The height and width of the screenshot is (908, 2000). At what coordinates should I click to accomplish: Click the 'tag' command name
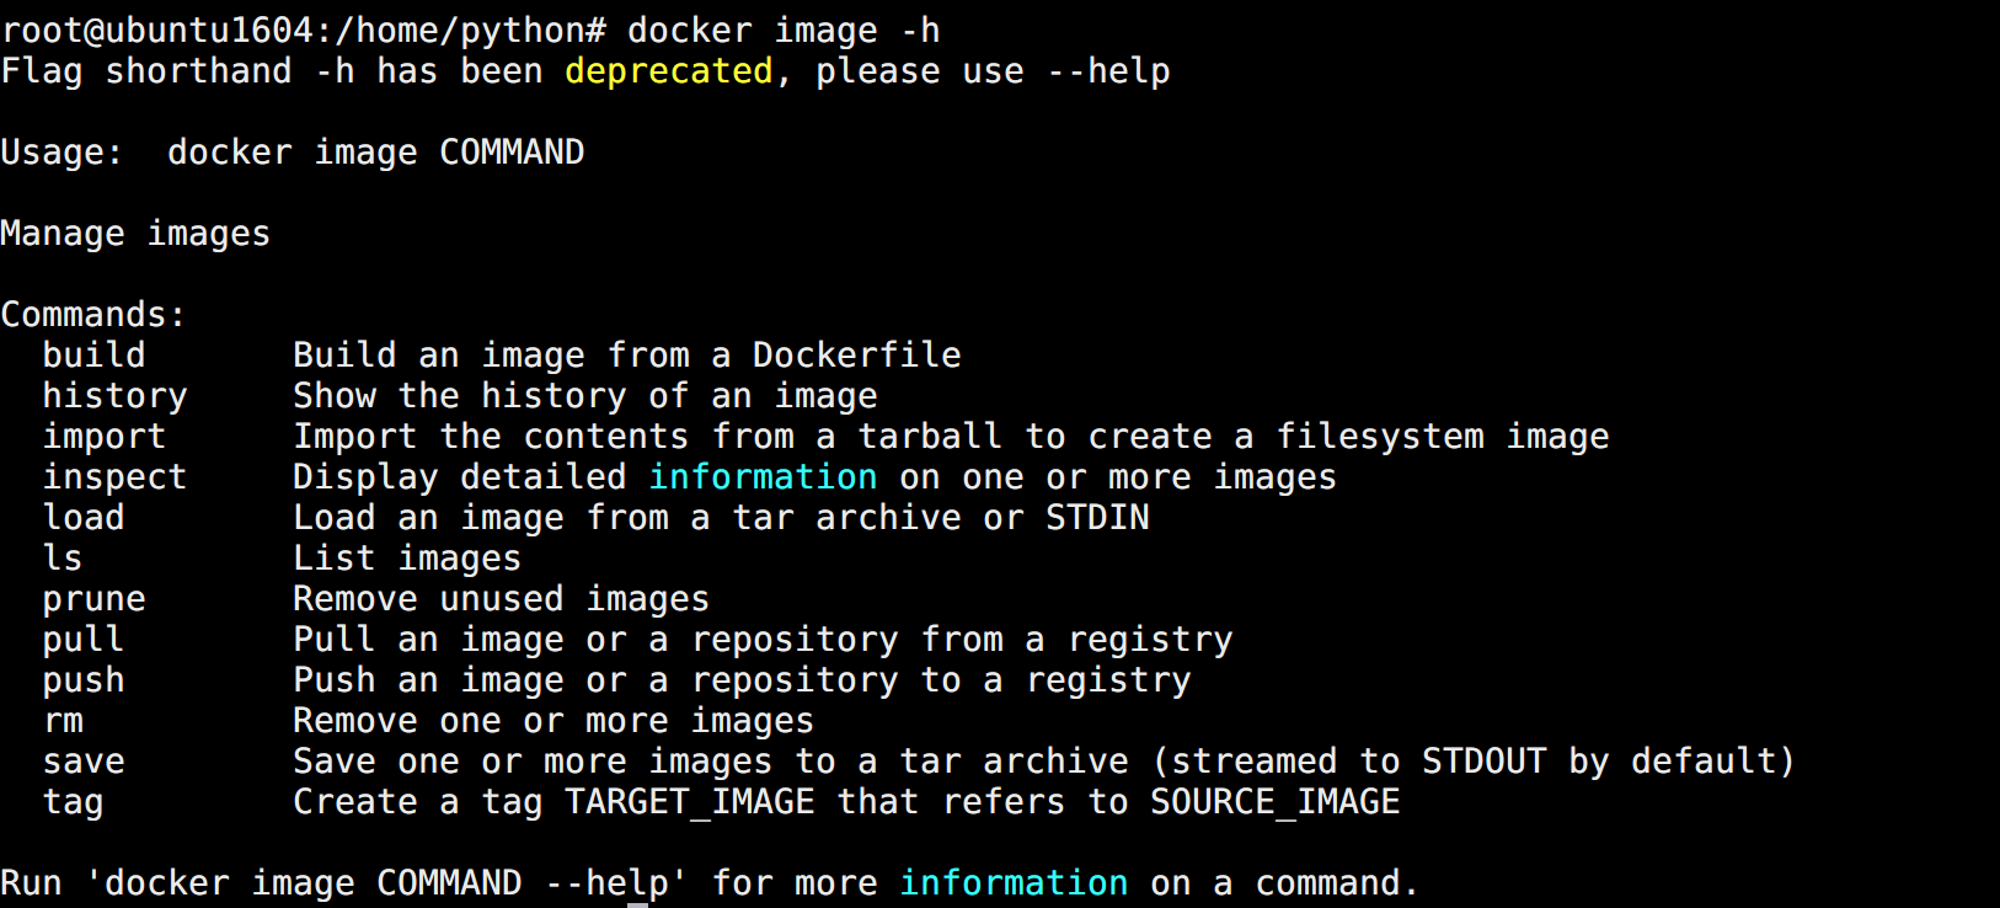point(73,803)
